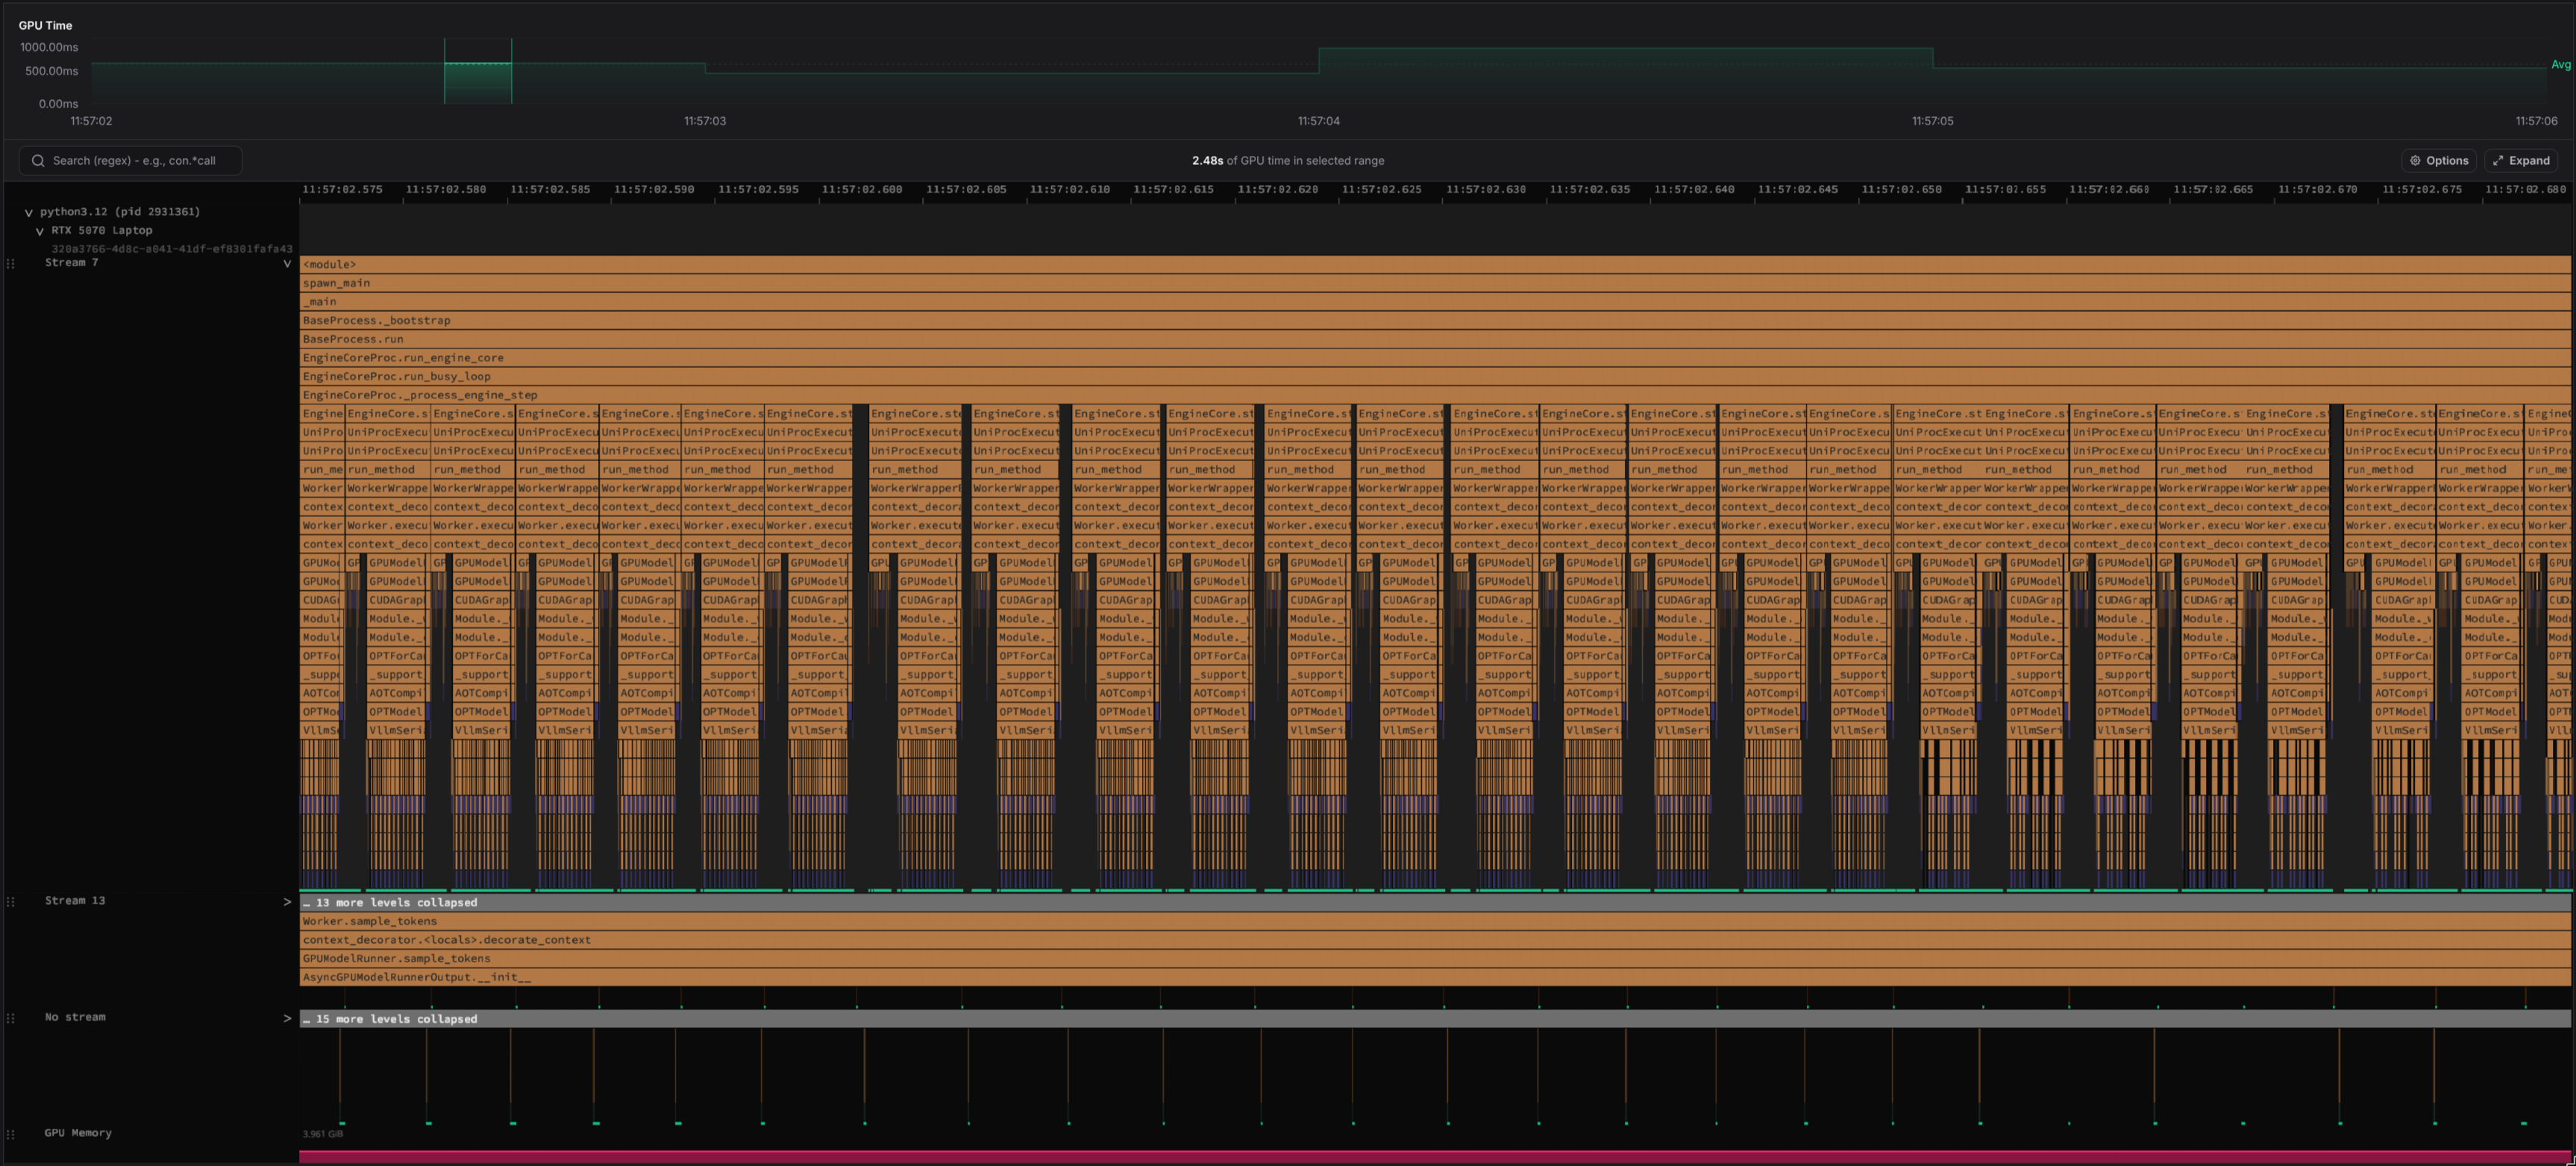Grab the drag handle beside Stream 7
Viewport: 2576px width, 1166px height.
point(11,264)
